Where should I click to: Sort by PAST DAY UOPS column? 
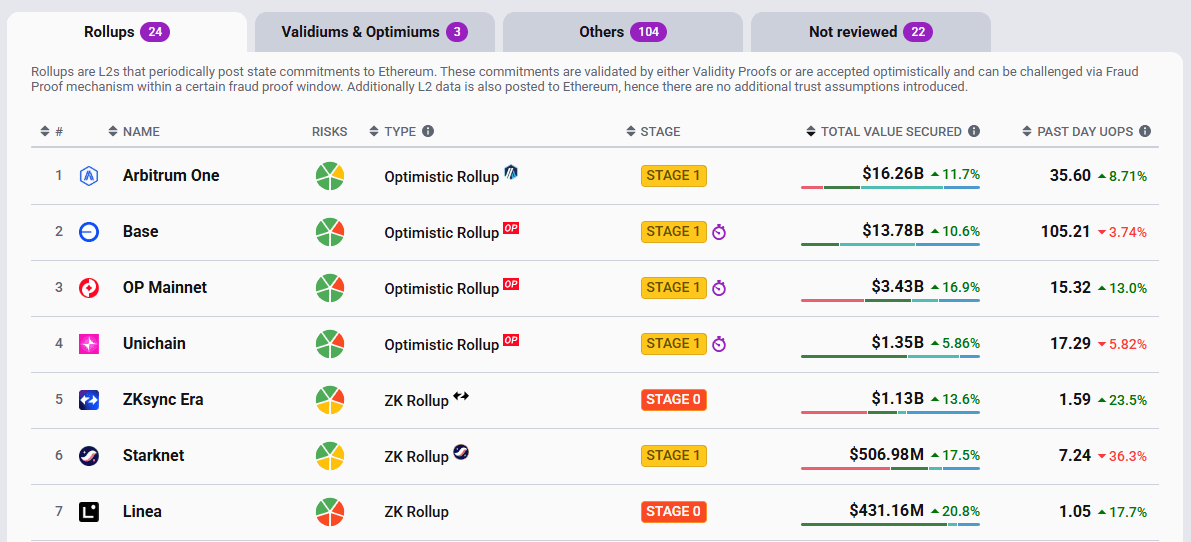point(1078,131)
